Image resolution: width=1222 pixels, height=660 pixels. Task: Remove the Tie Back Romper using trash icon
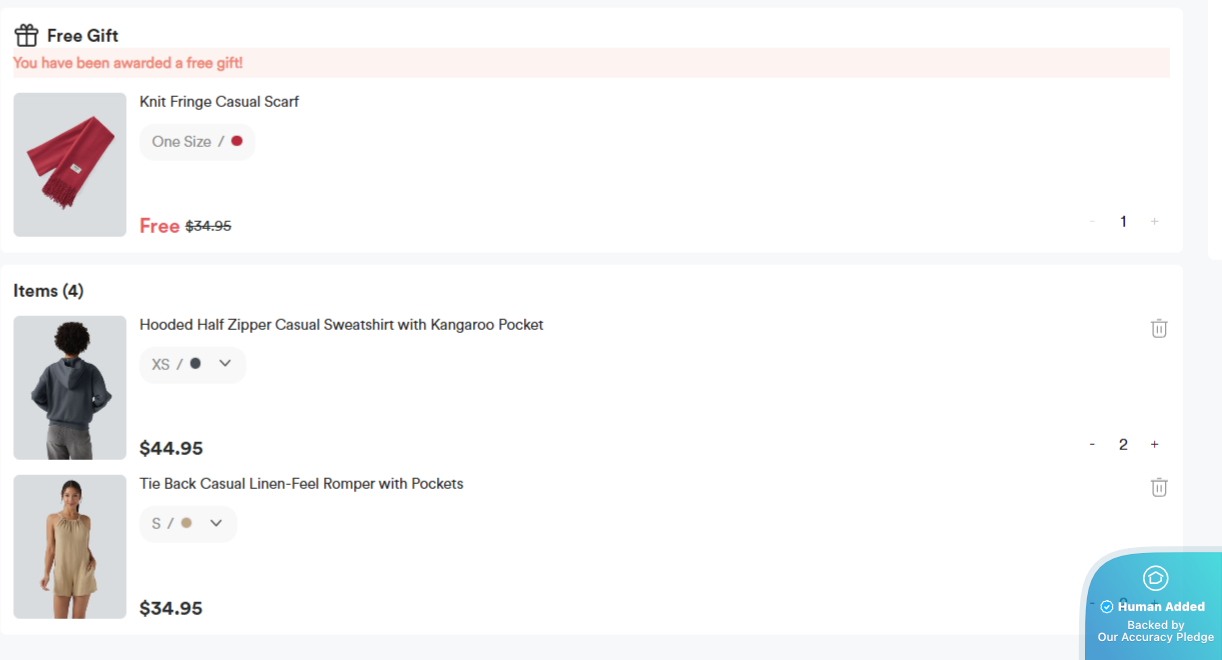(1159, 487)
